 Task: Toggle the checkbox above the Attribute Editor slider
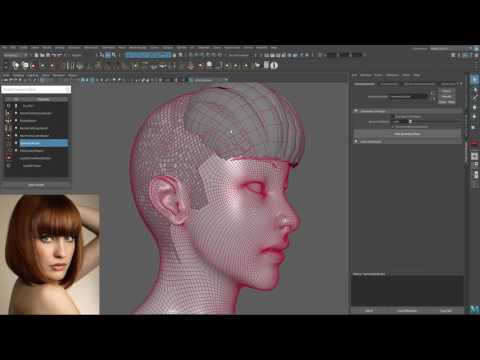click(x=393, y=116)
